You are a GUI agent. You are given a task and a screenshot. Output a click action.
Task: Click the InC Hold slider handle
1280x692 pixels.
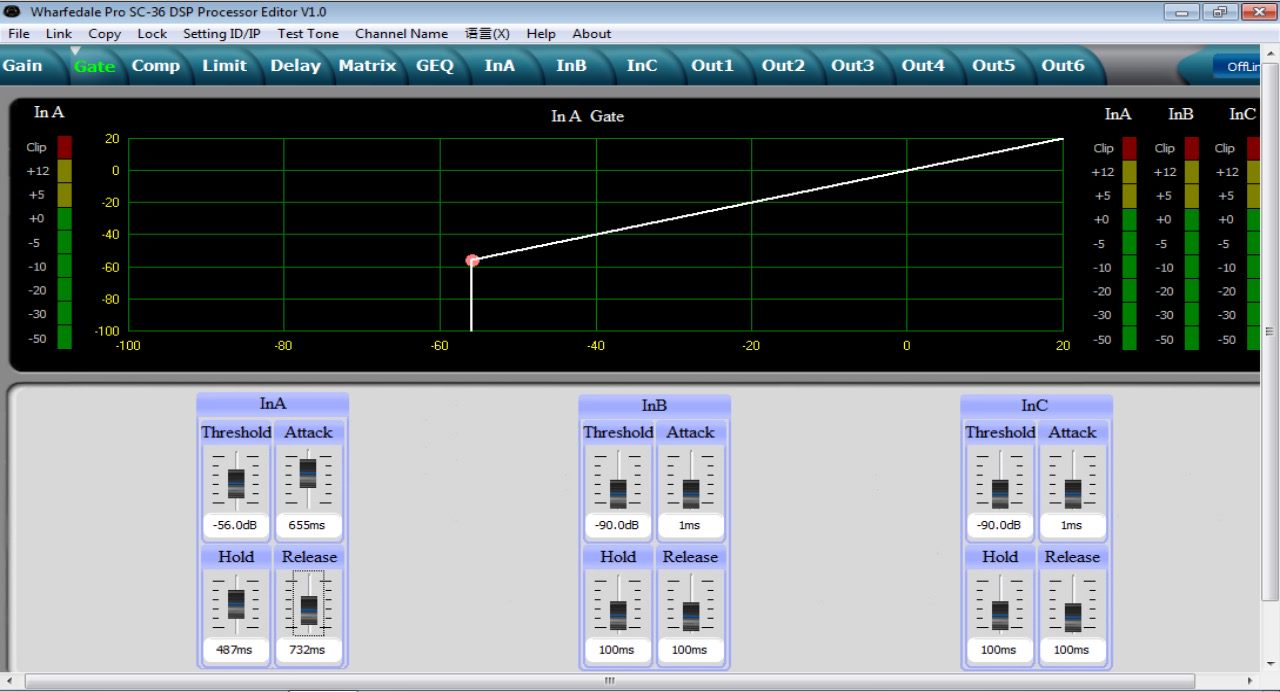tap(1000, 615)
